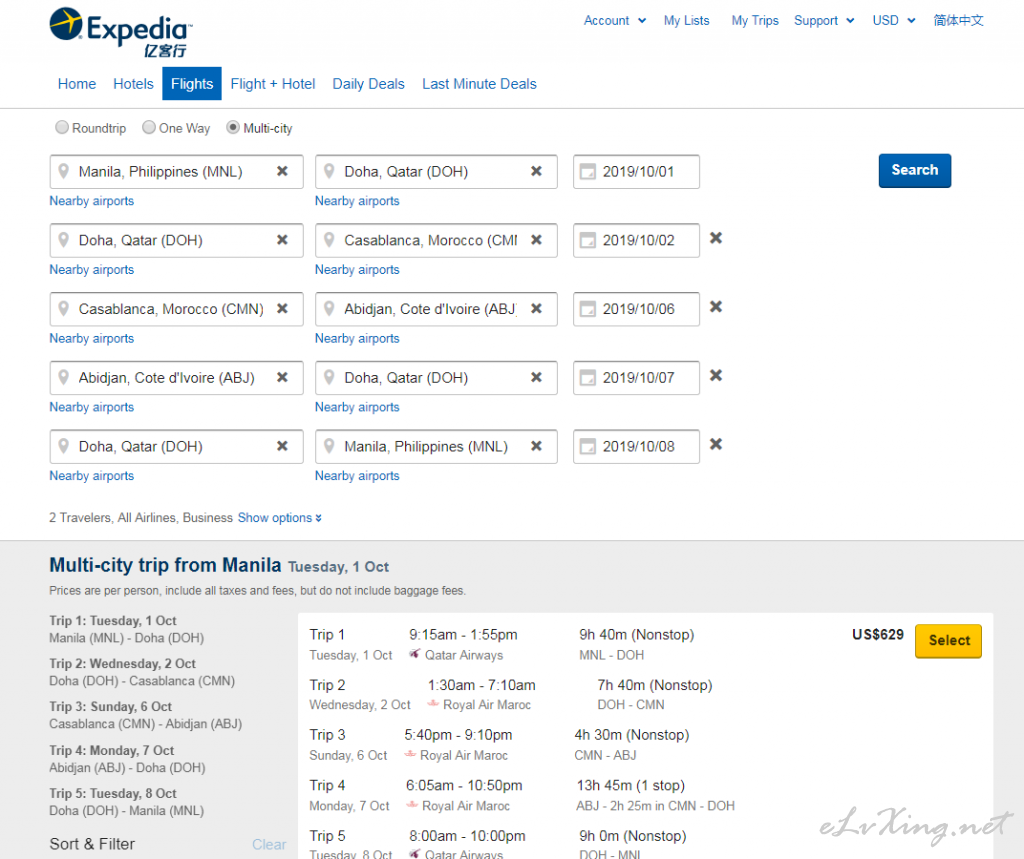
Task: Remove the 2019/10/06 flight row
Action: [x=716, y=306]
